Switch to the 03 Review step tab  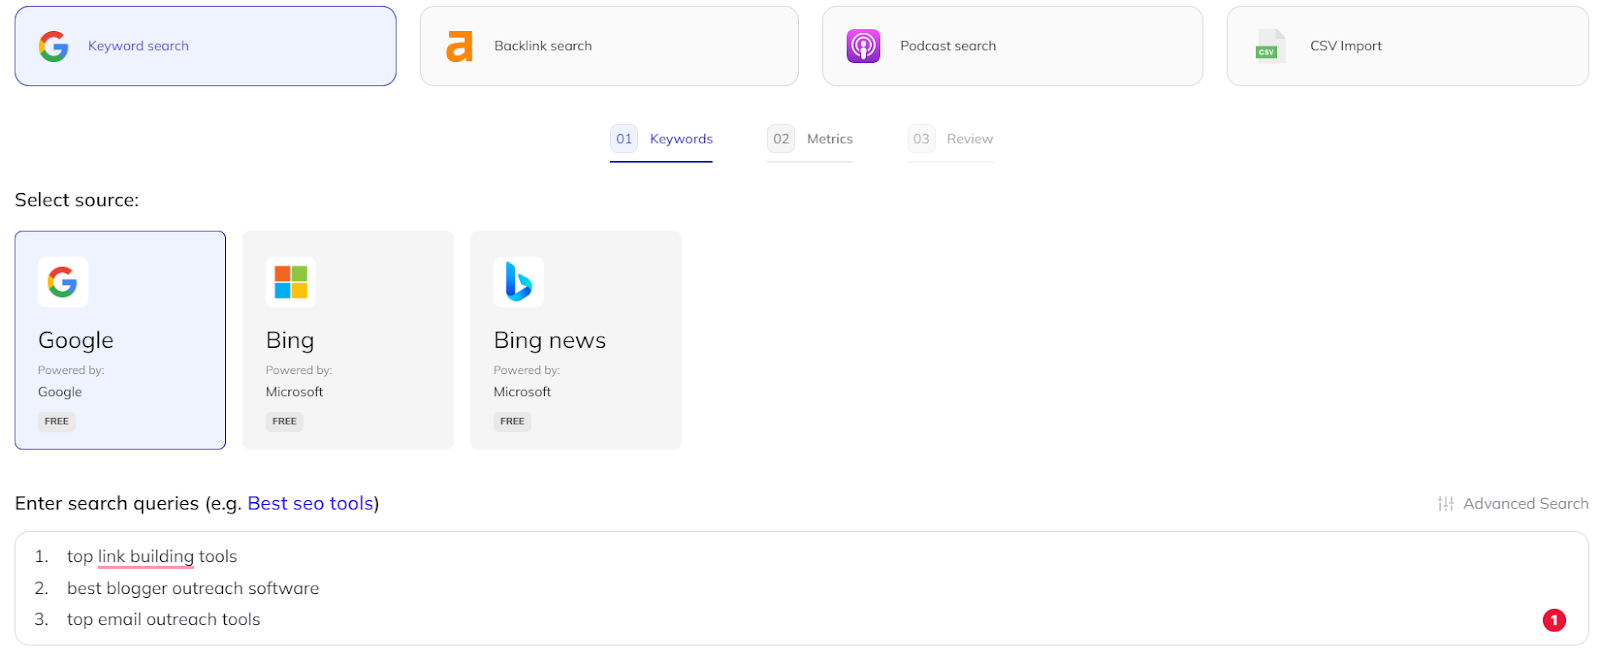pyautogui.click(x=951, y=140)
